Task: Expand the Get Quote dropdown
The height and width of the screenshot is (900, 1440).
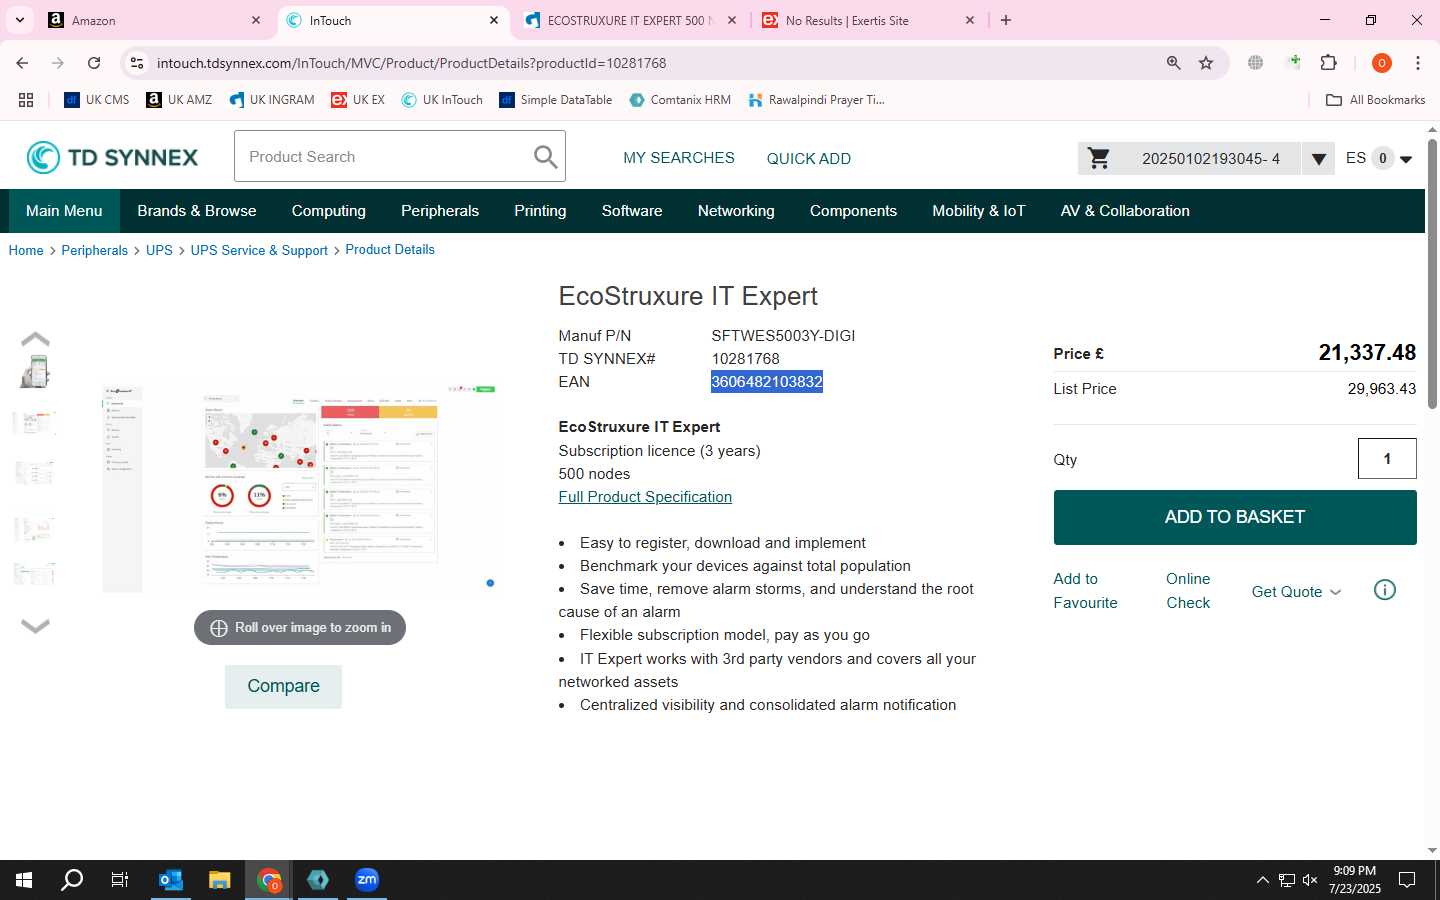Action: pyautogui.click(x=1296, y=591)
